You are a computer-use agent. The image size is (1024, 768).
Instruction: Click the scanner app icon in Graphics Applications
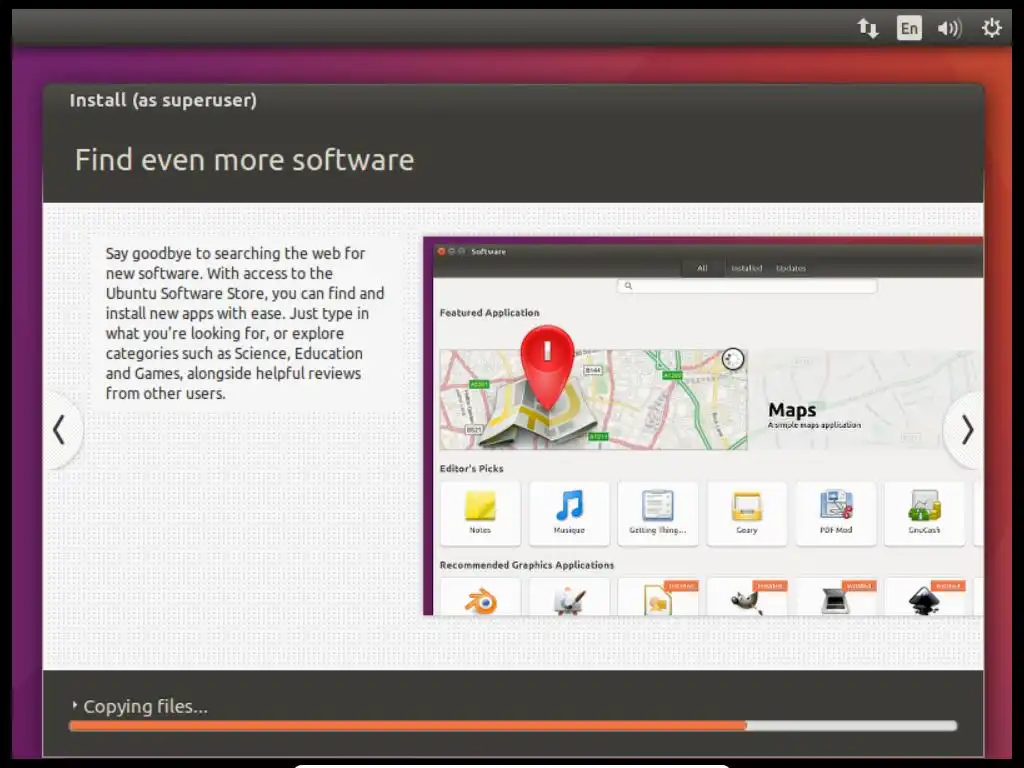click(835, 601)
